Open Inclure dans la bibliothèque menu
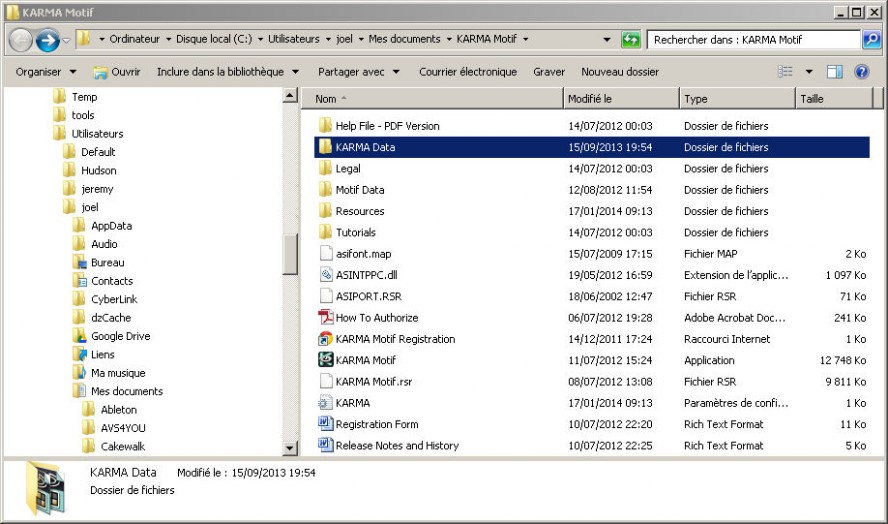This screenshot has width=888, height=524. tap(227, 72)
